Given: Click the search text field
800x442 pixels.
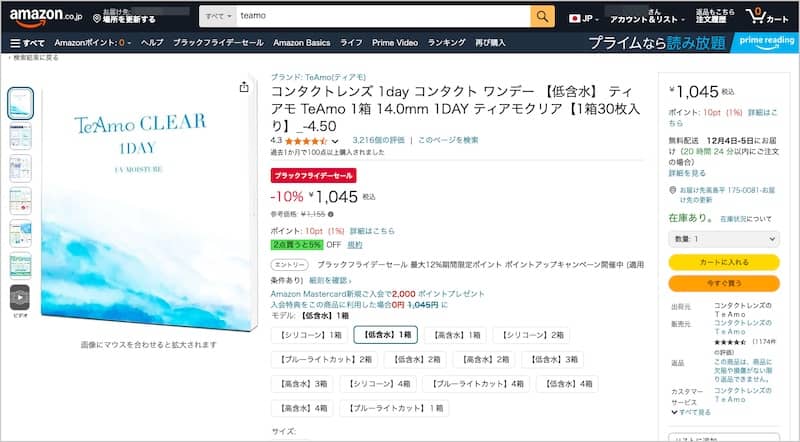Looking at the screenshot, I should point(383,16).
